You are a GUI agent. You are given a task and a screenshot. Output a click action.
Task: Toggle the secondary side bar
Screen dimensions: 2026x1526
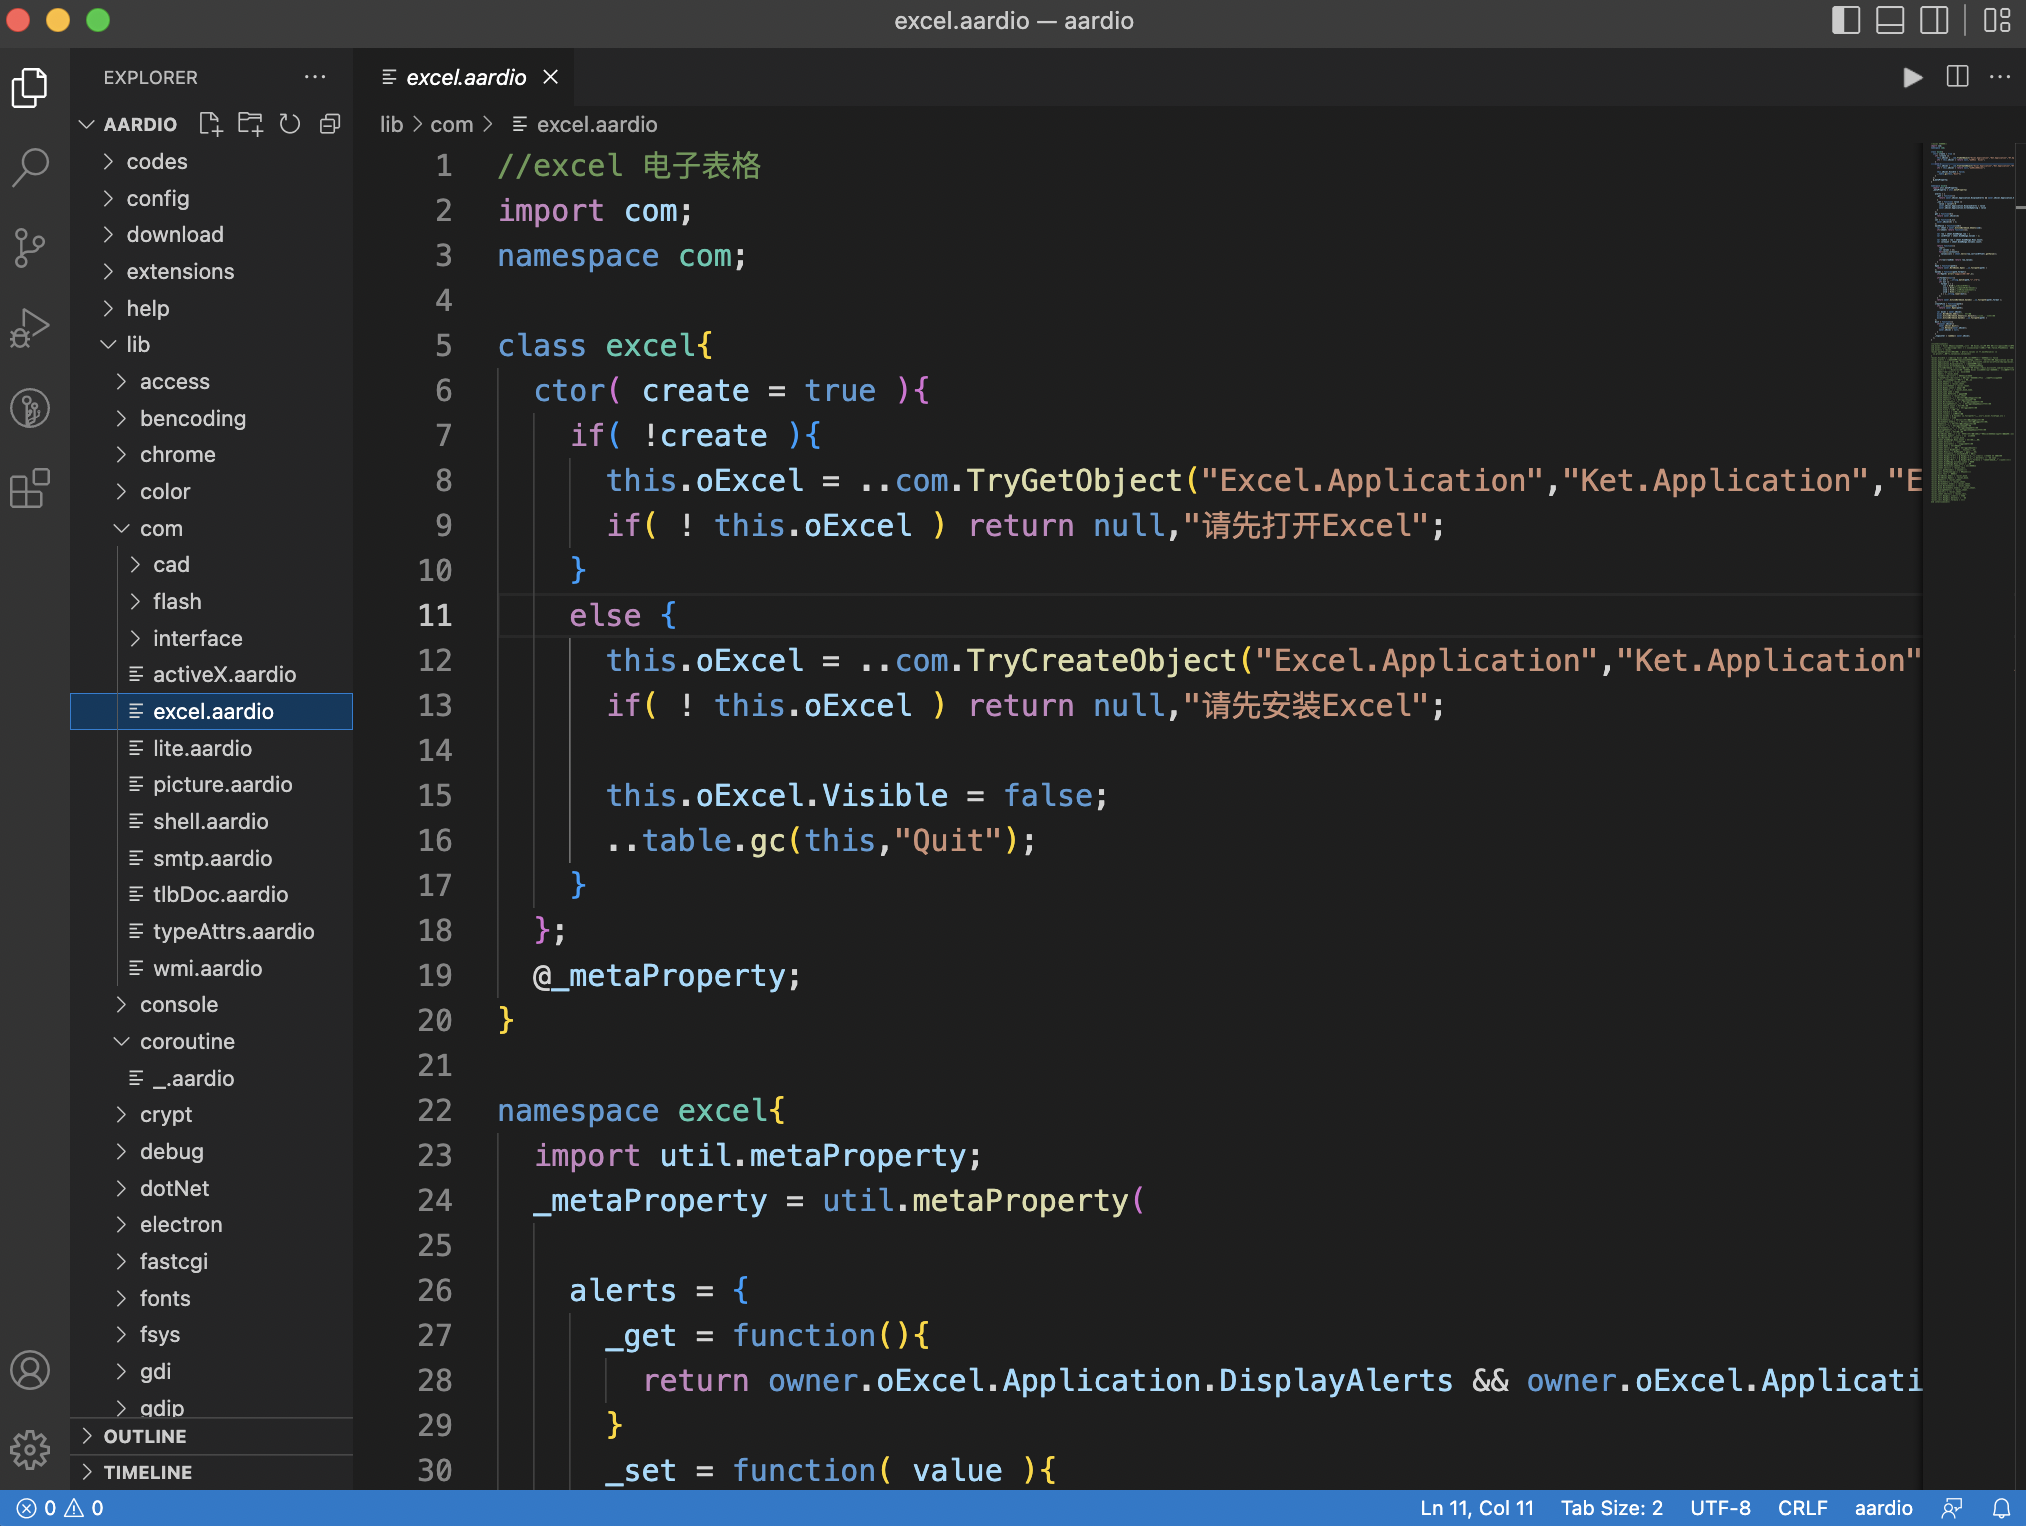click(x=1936, y=20)
